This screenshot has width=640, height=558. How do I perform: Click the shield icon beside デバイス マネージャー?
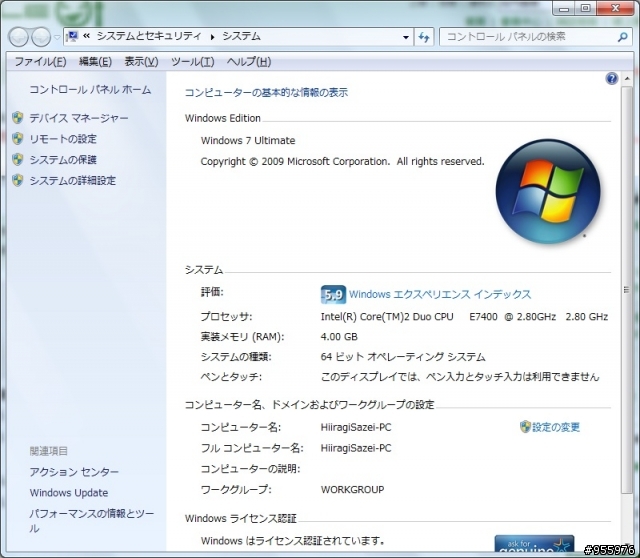point(18,118)
